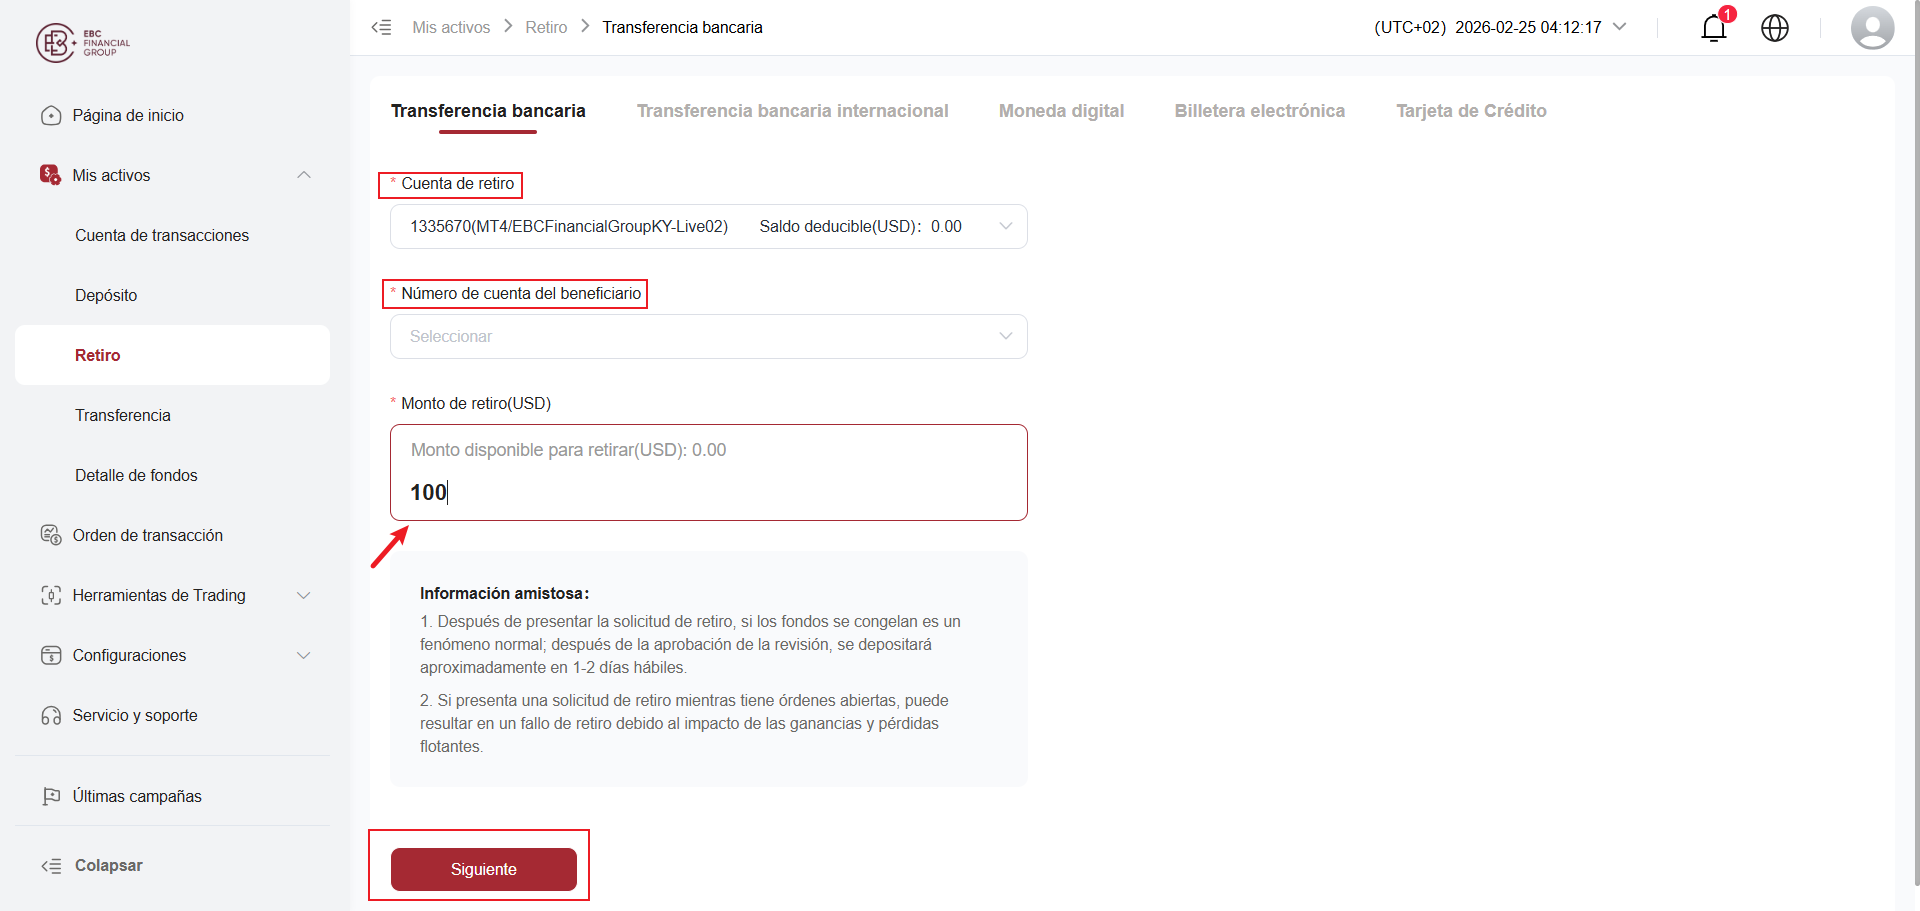This screenshot has width=1920, height=911.
Task: Click Mis activos breadcrumb link
Action: (x=451, y=28)
